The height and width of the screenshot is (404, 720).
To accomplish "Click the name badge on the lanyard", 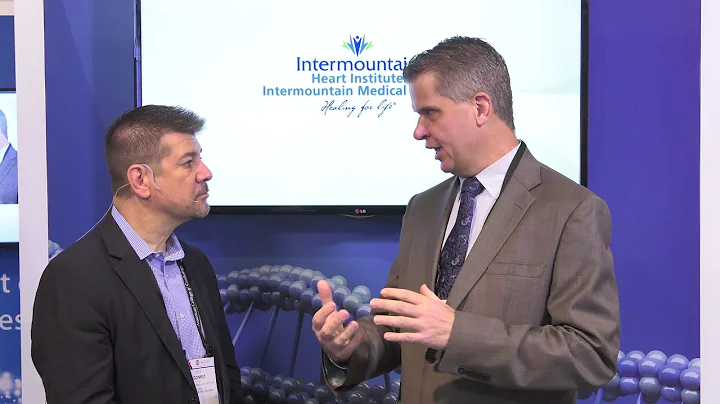I will coord(204,379).
